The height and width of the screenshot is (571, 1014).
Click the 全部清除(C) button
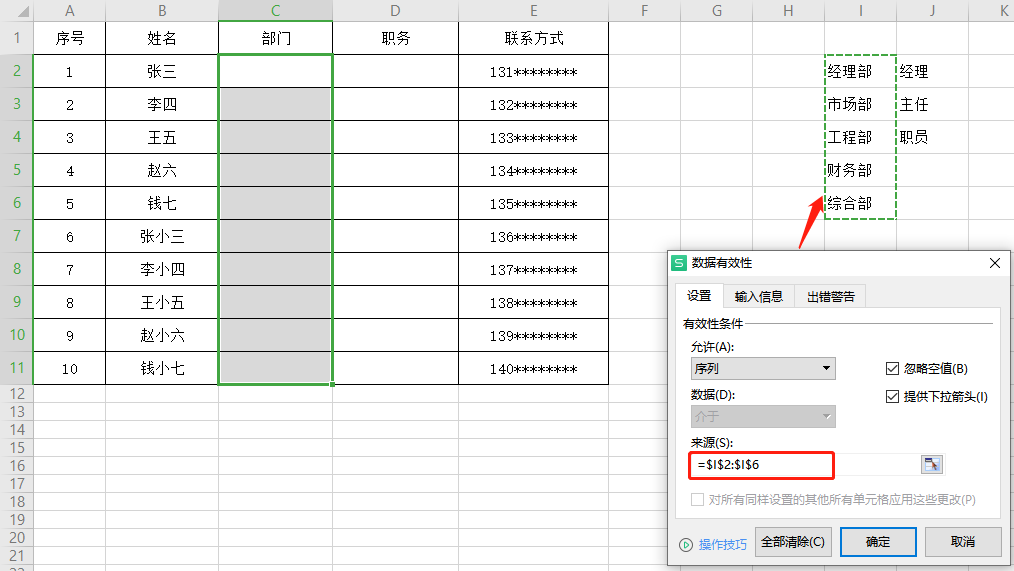coord(793,542)
